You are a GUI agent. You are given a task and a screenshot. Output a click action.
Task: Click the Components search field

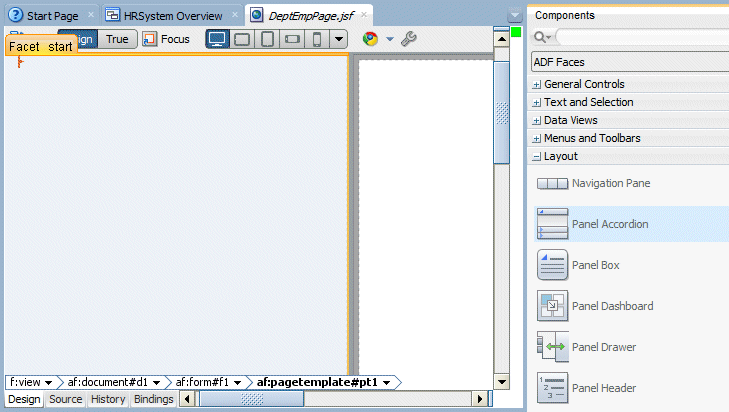point(643,37)
